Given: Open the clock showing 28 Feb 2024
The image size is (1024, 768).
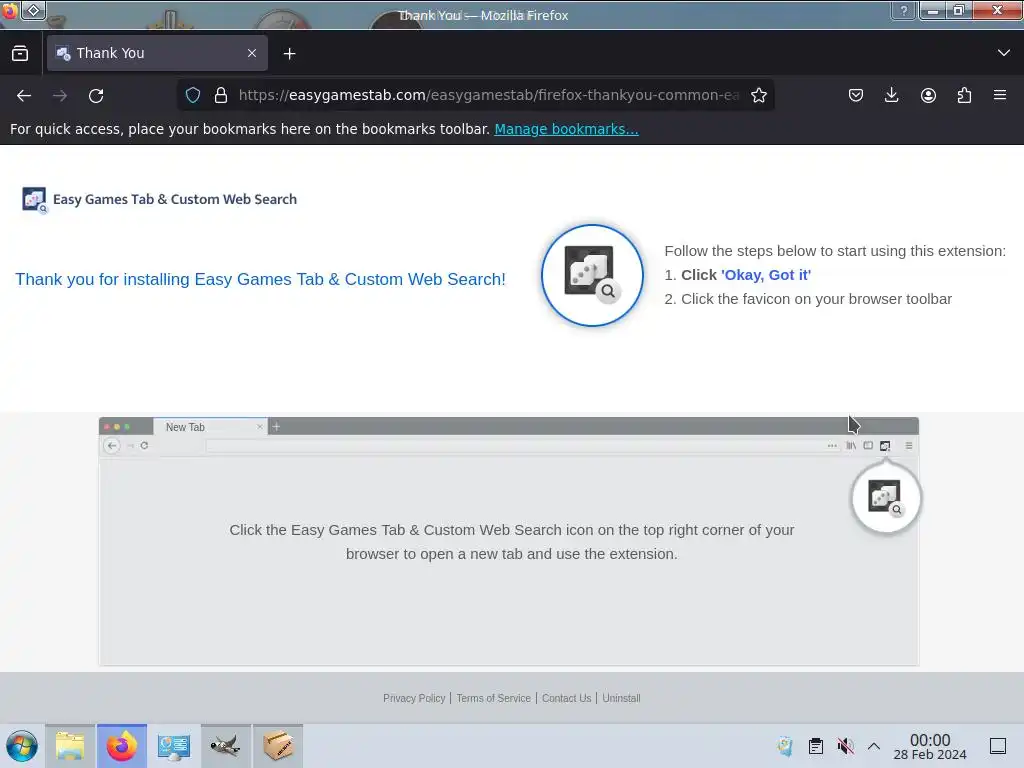Looking at the screenshot, I should coord(930,746).
